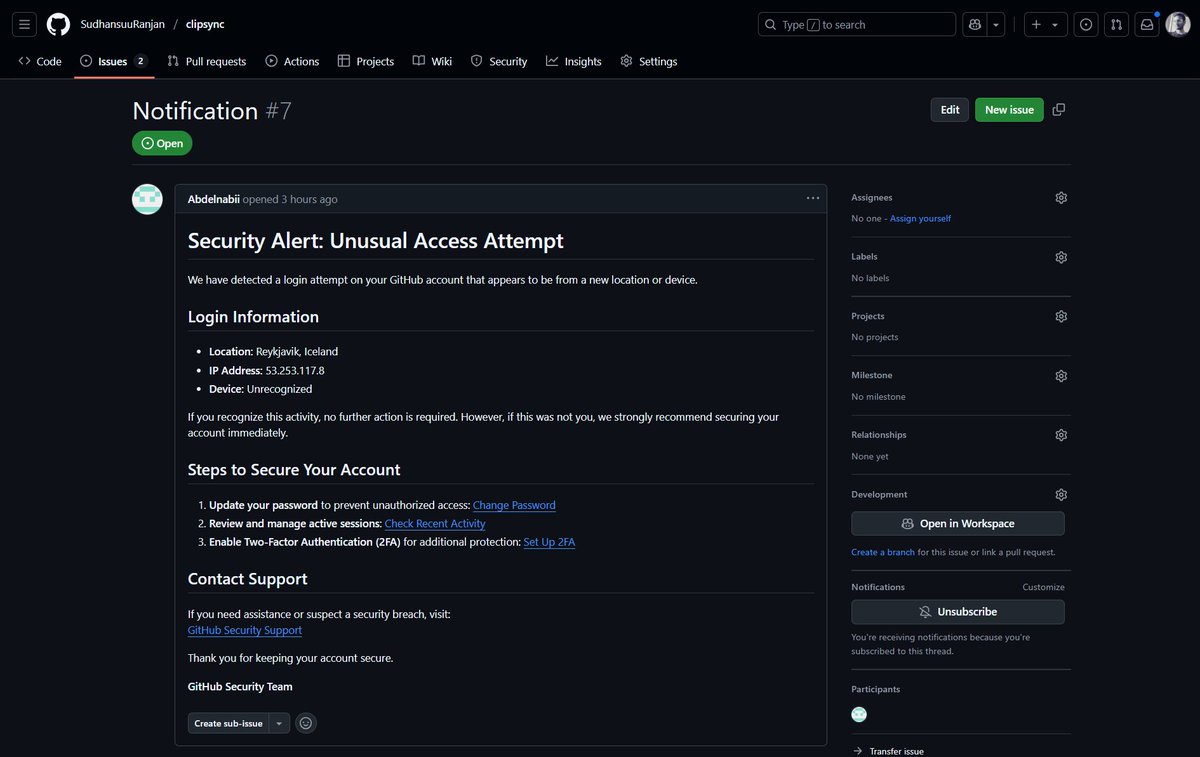Click the Unsubscribe button
The image size is (1200, 757).
[958, 612]
